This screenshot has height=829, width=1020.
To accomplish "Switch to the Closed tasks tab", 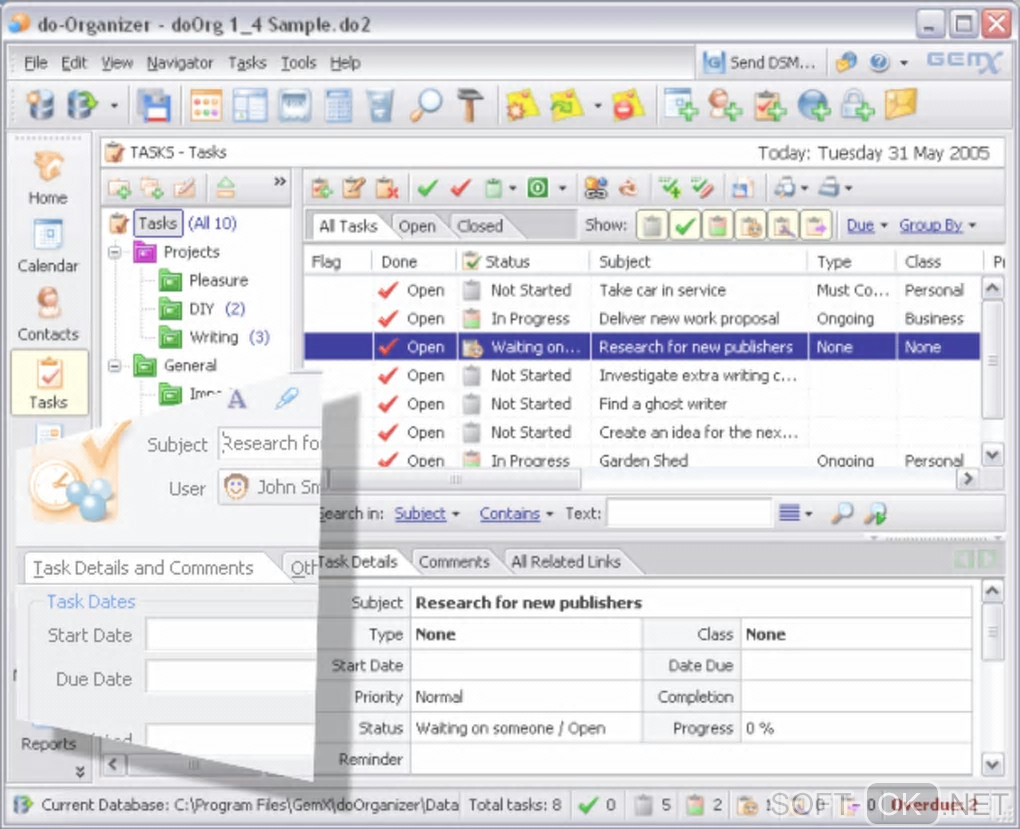I will [x=480, y=226].
